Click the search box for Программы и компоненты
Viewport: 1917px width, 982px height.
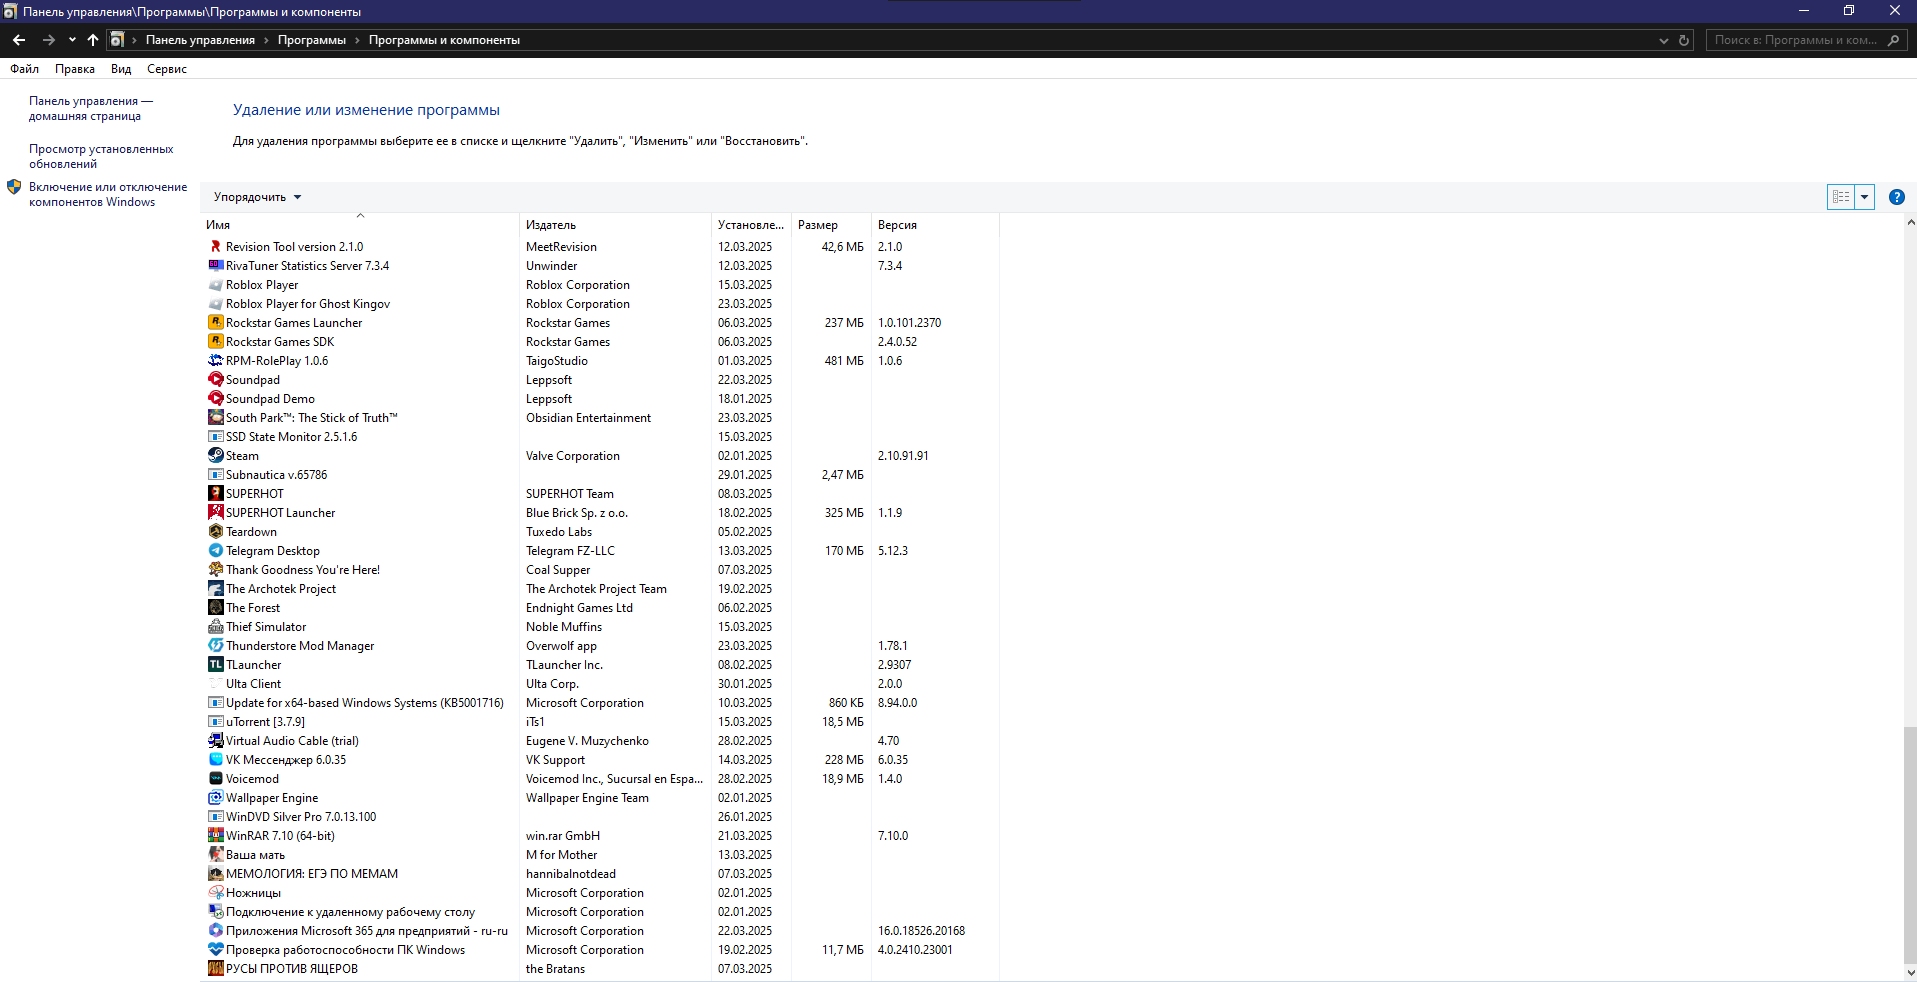[x=1805, y=40]
